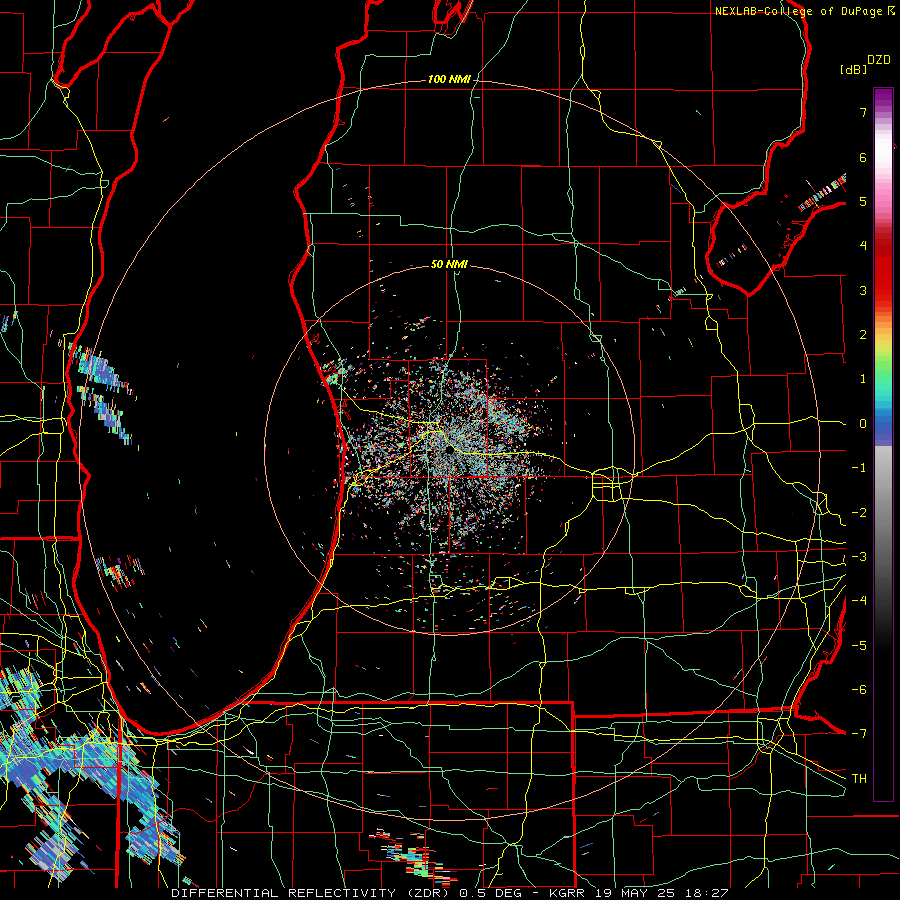The image size is (900, 900).
Task: Click the -2 value on the scale
Action: coord(859,513)
